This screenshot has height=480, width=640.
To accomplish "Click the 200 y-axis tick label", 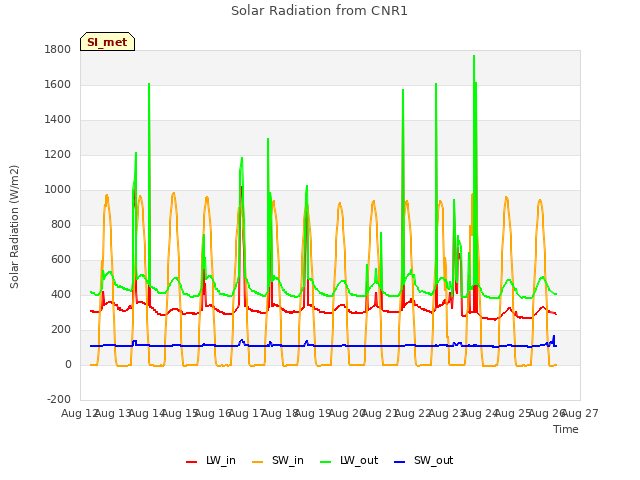I will click(61, 330).
